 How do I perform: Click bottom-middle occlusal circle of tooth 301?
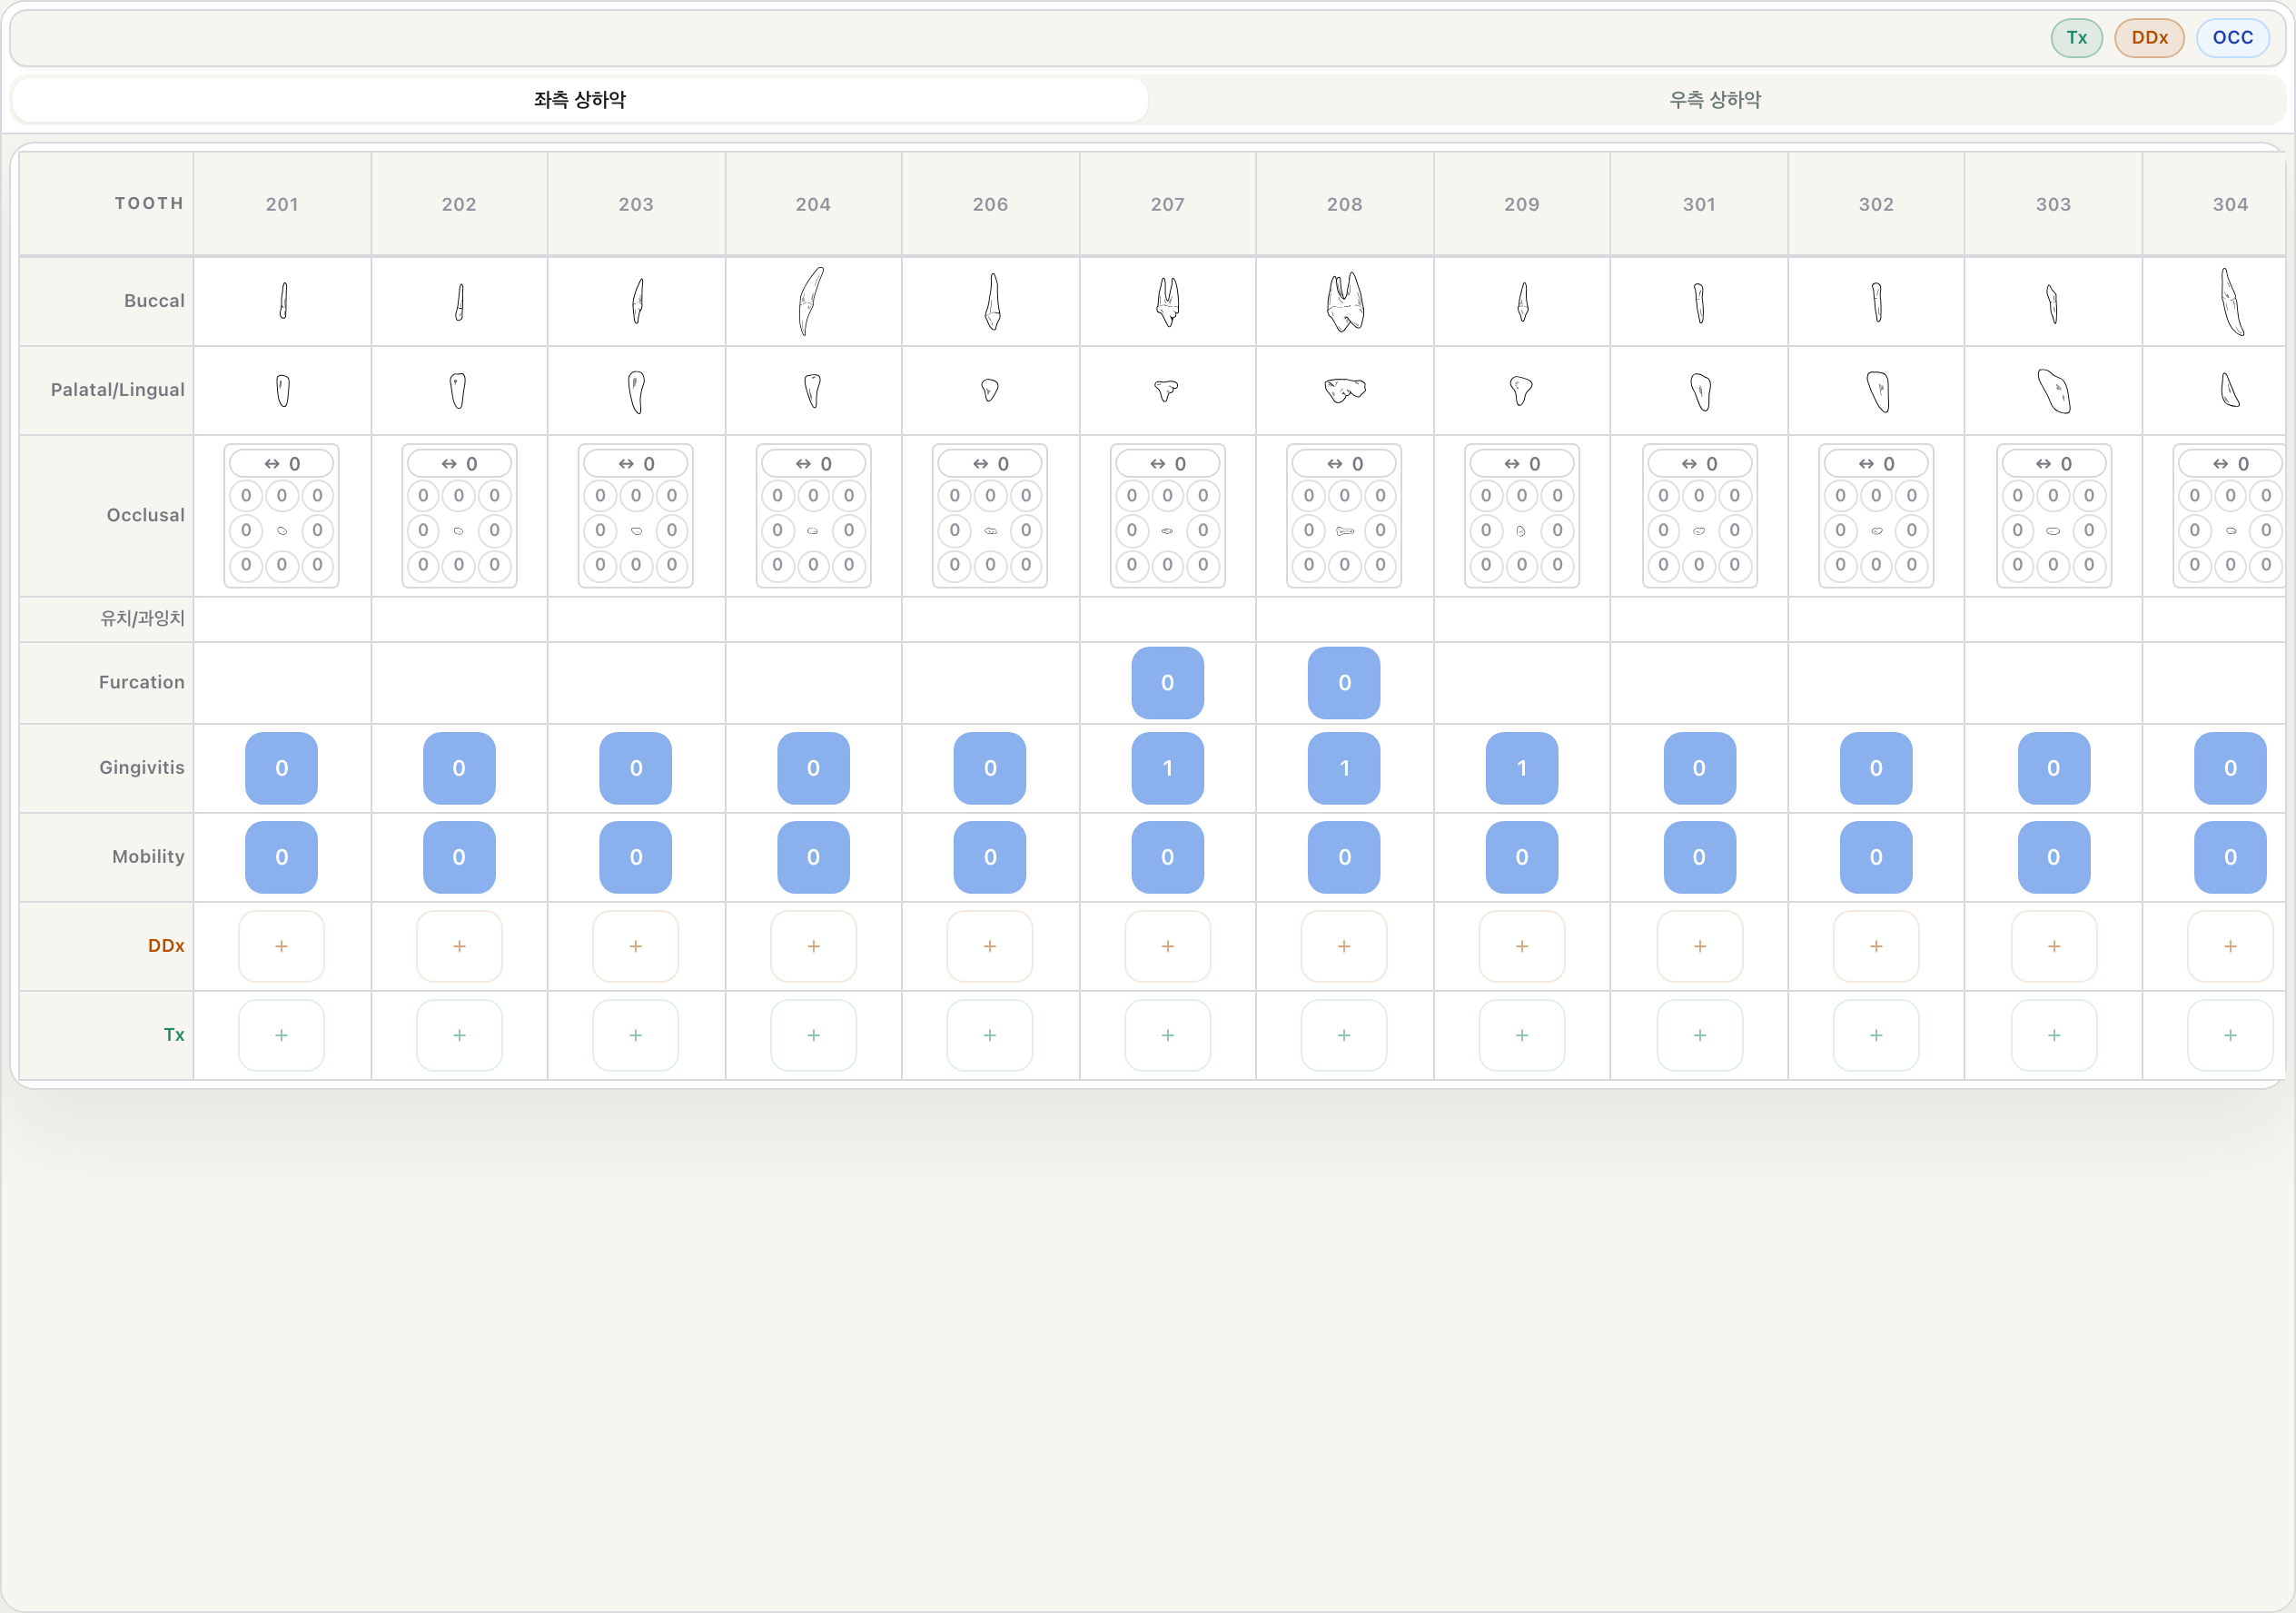tap(1699, 565)
